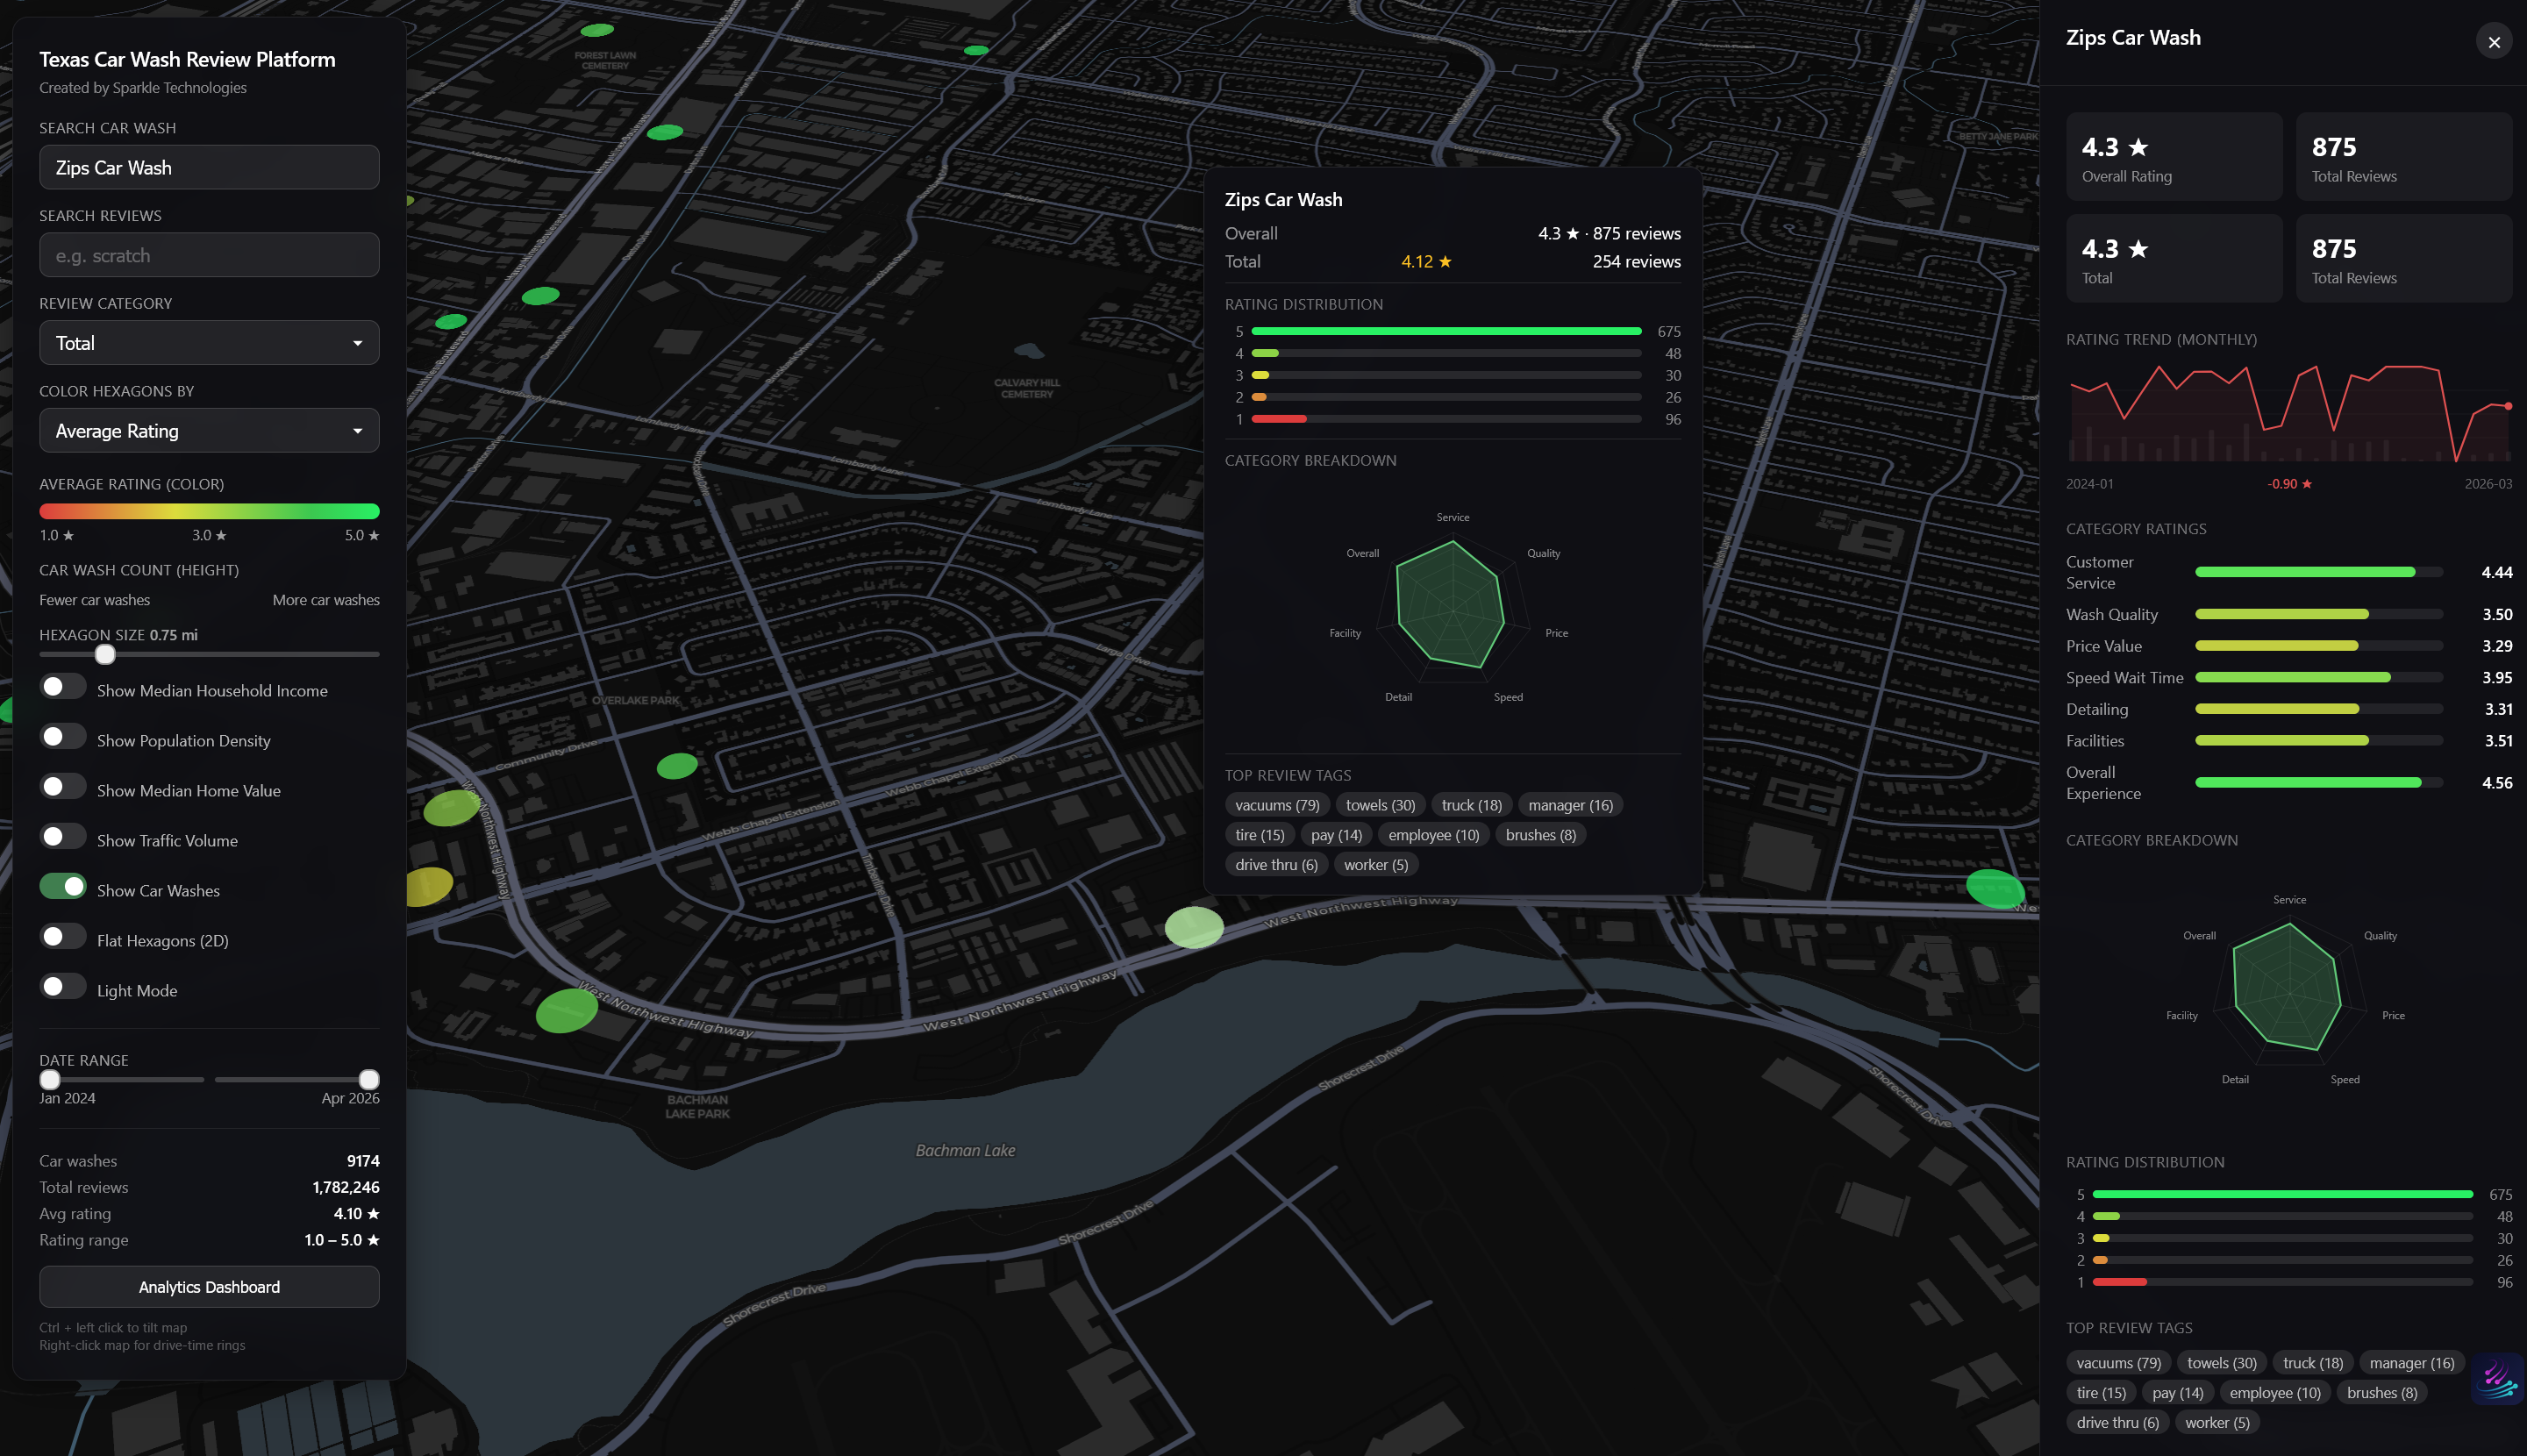Screen dimensions: 2527x1456
Task: Focus the Search Reviews input box
Action: click(209, 256)
